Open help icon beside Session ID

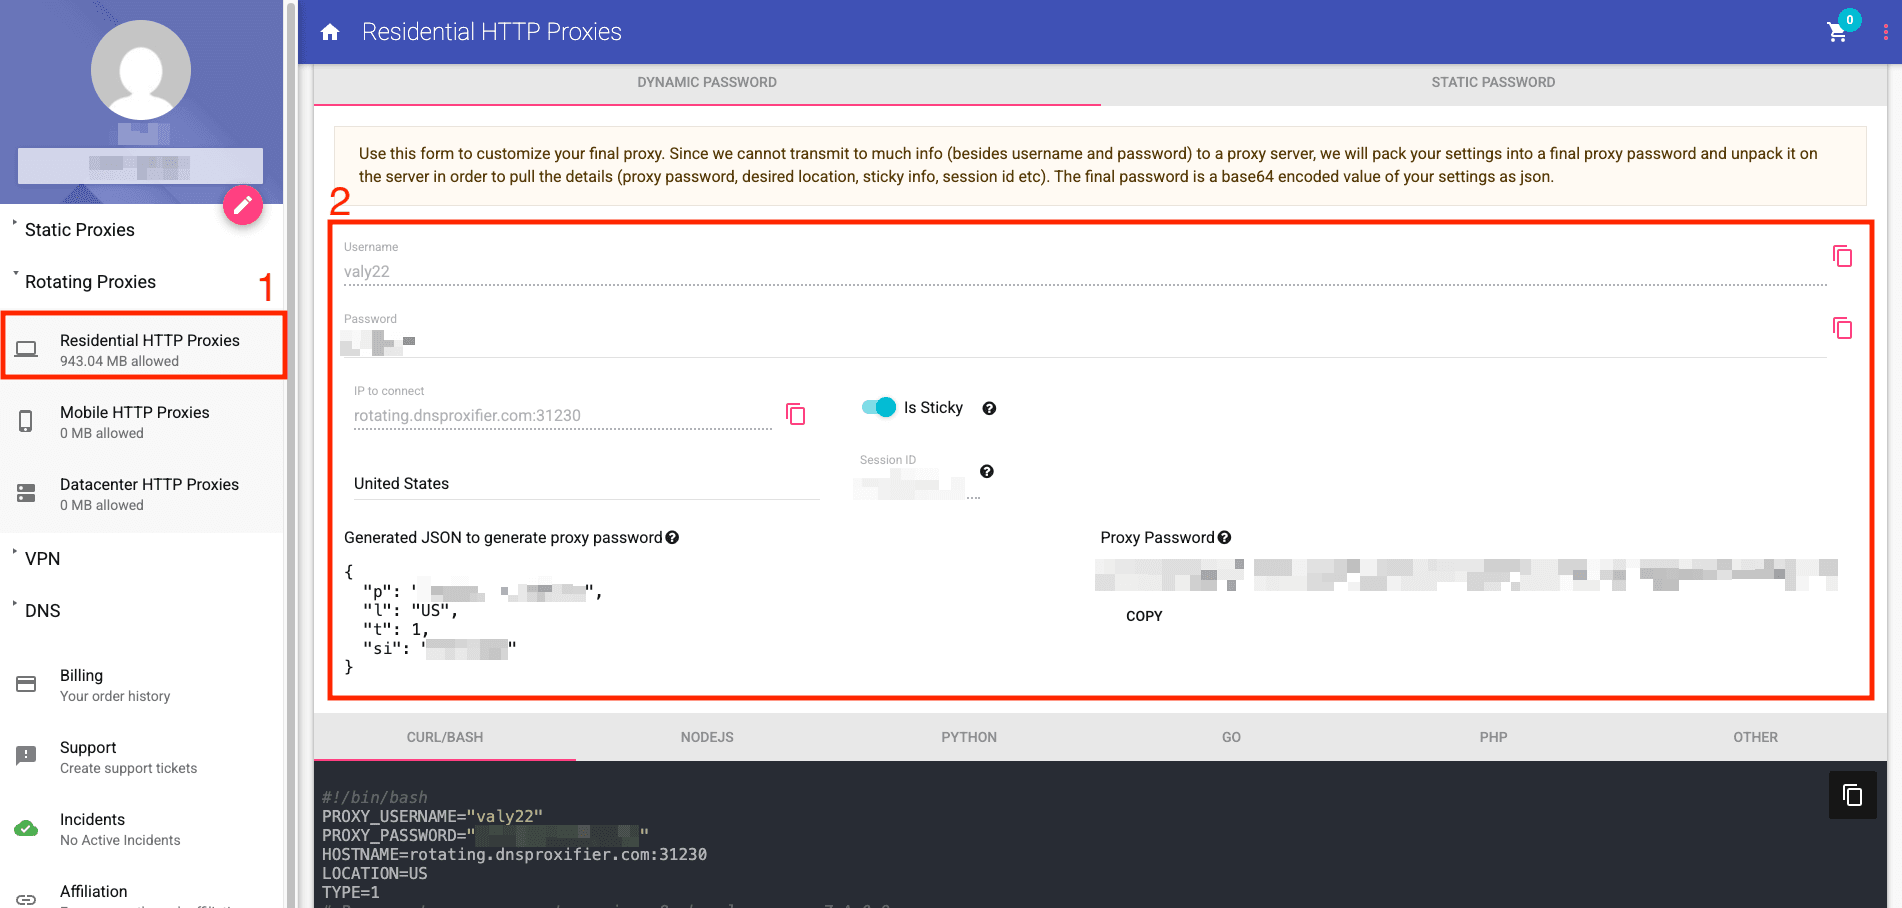pyautogui.click(x=986, y=471)
